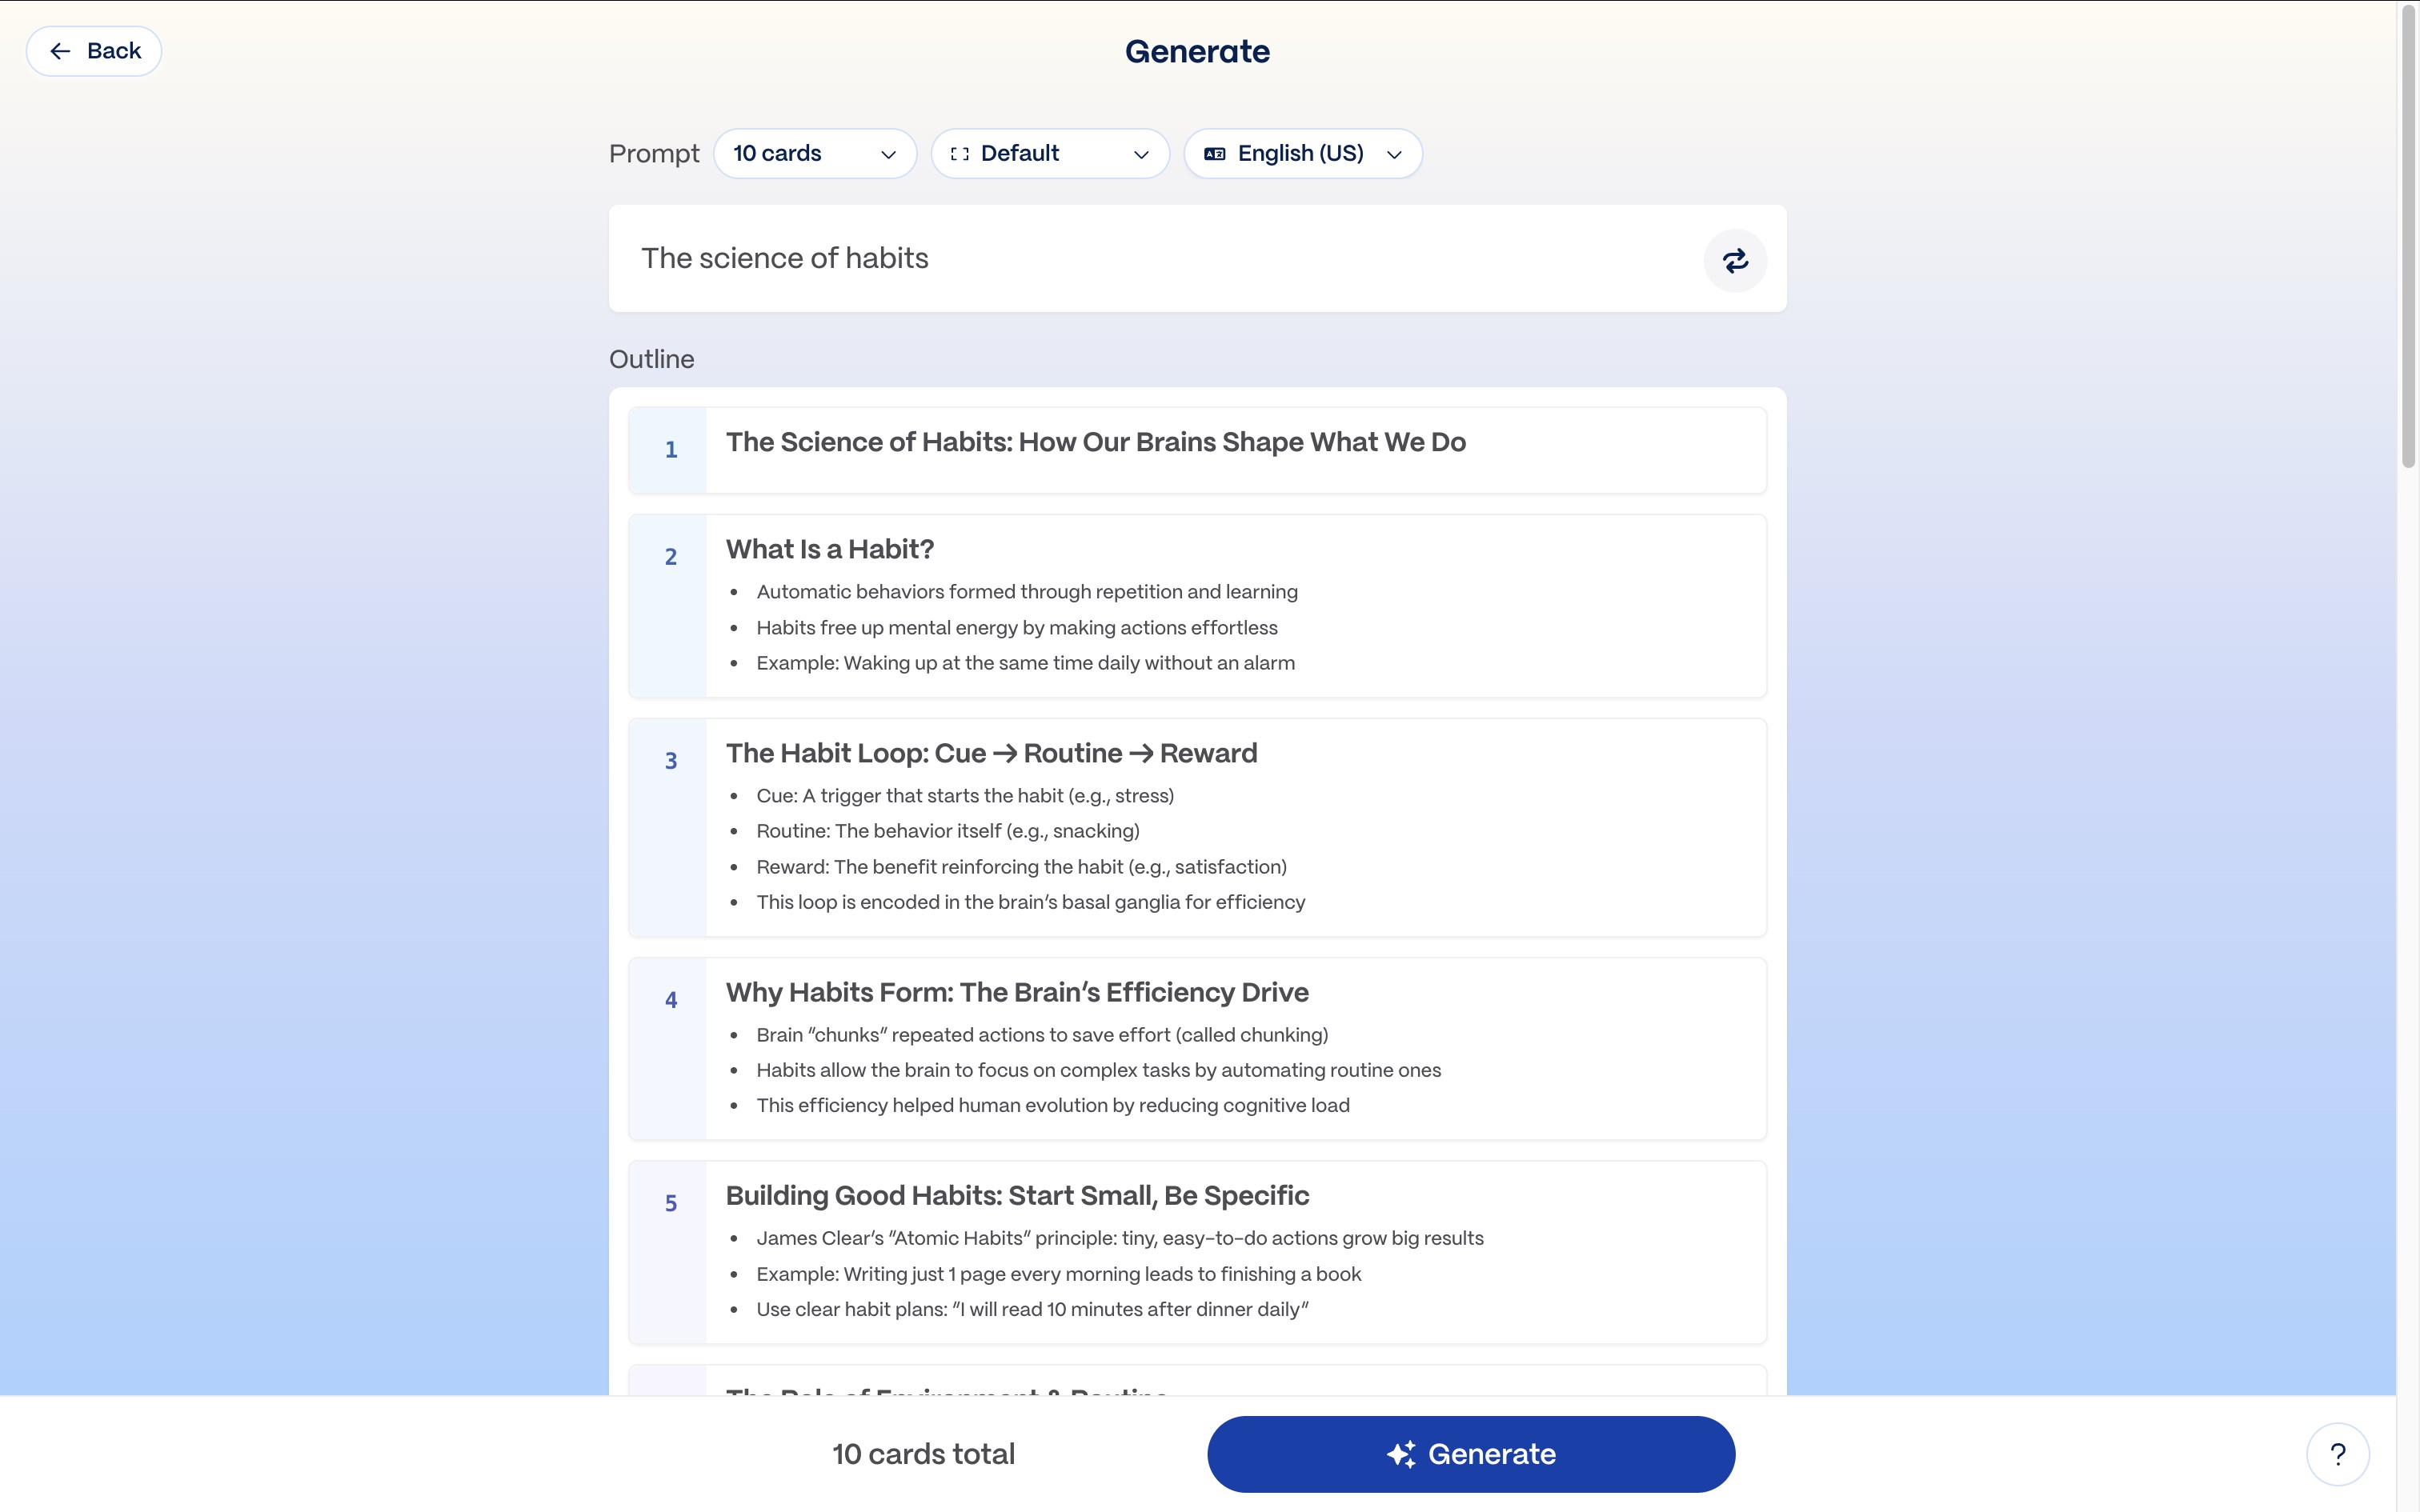Click the sparkle icon inside the Generate button
The image size is (2420, 1512).
(1402, 1453)
